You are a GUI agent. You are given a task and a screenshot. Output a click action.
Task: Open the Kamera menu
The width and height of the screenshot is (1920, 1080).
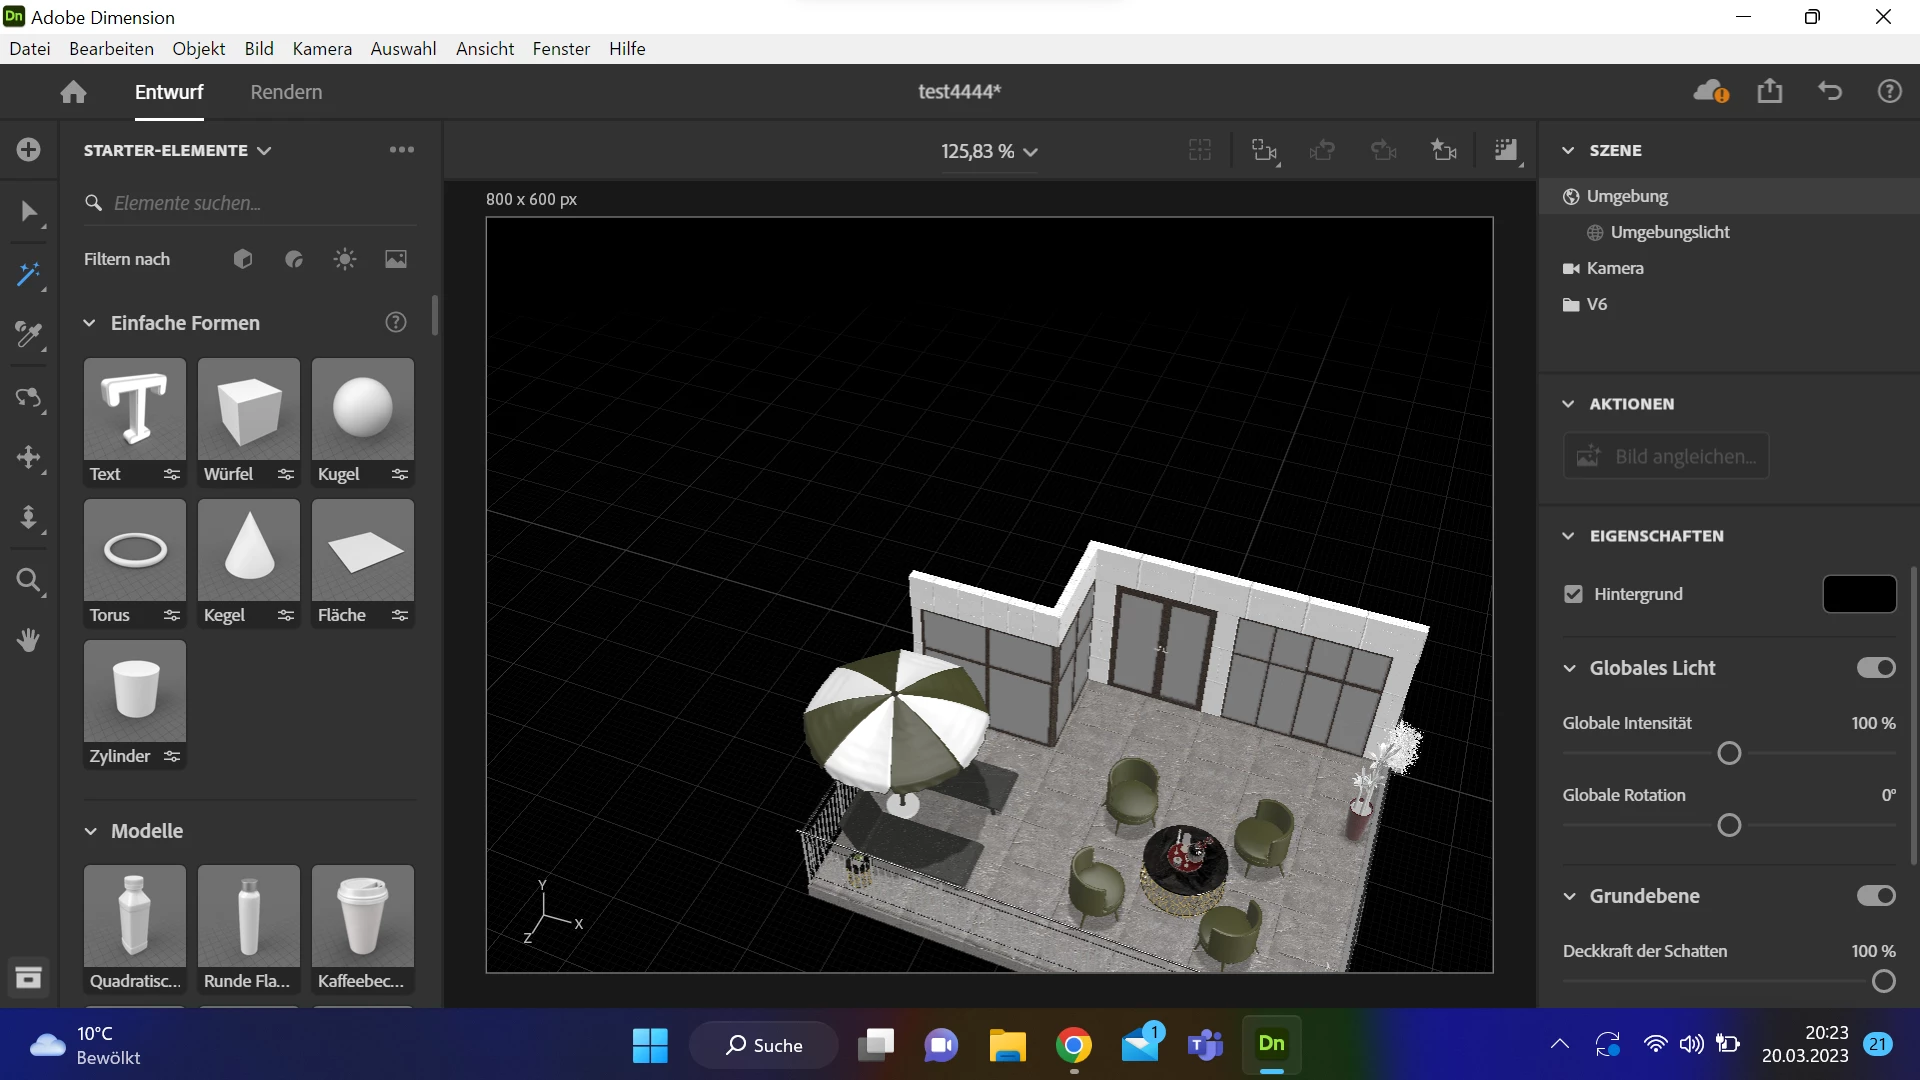click(322, 49)
